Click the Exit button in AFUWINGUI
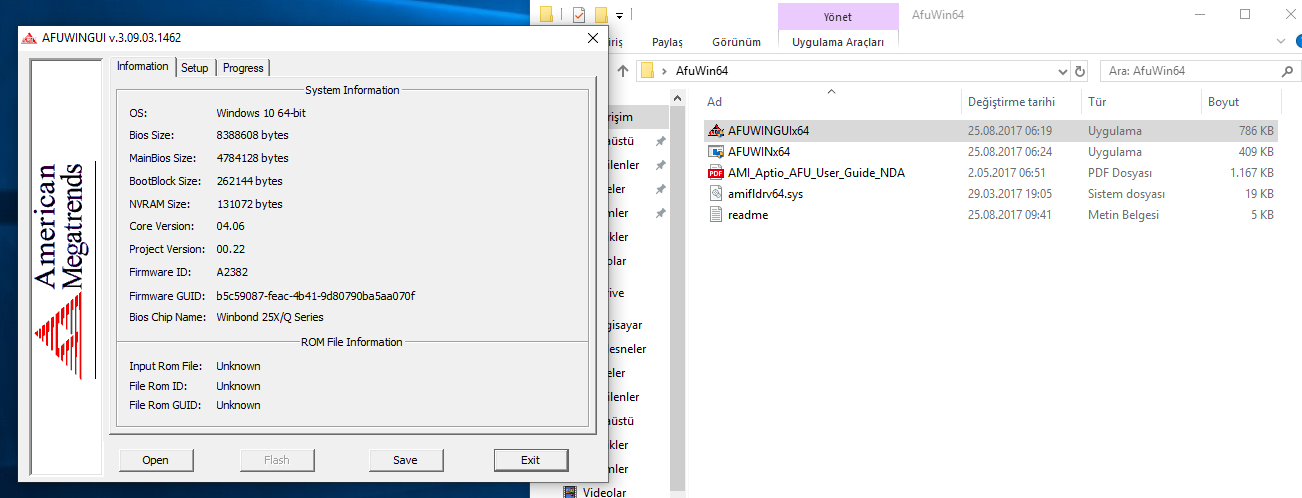 click(530, 460)
